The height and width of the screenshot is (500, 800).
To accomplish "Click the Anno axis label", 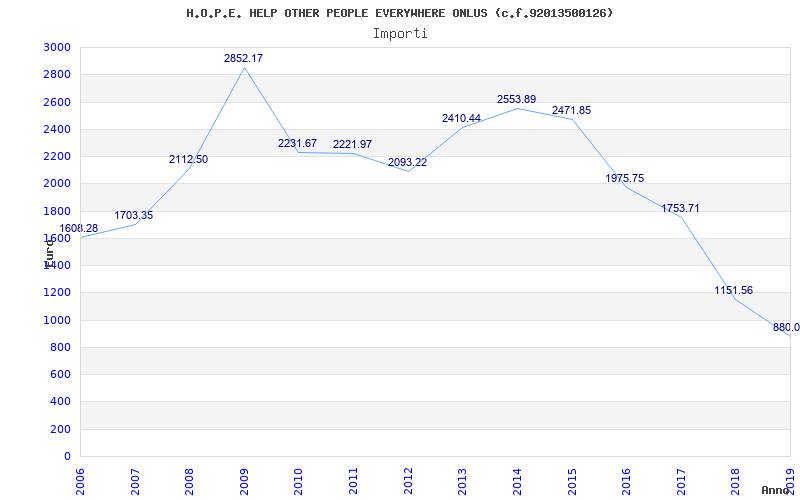I will tap(775, 490).
